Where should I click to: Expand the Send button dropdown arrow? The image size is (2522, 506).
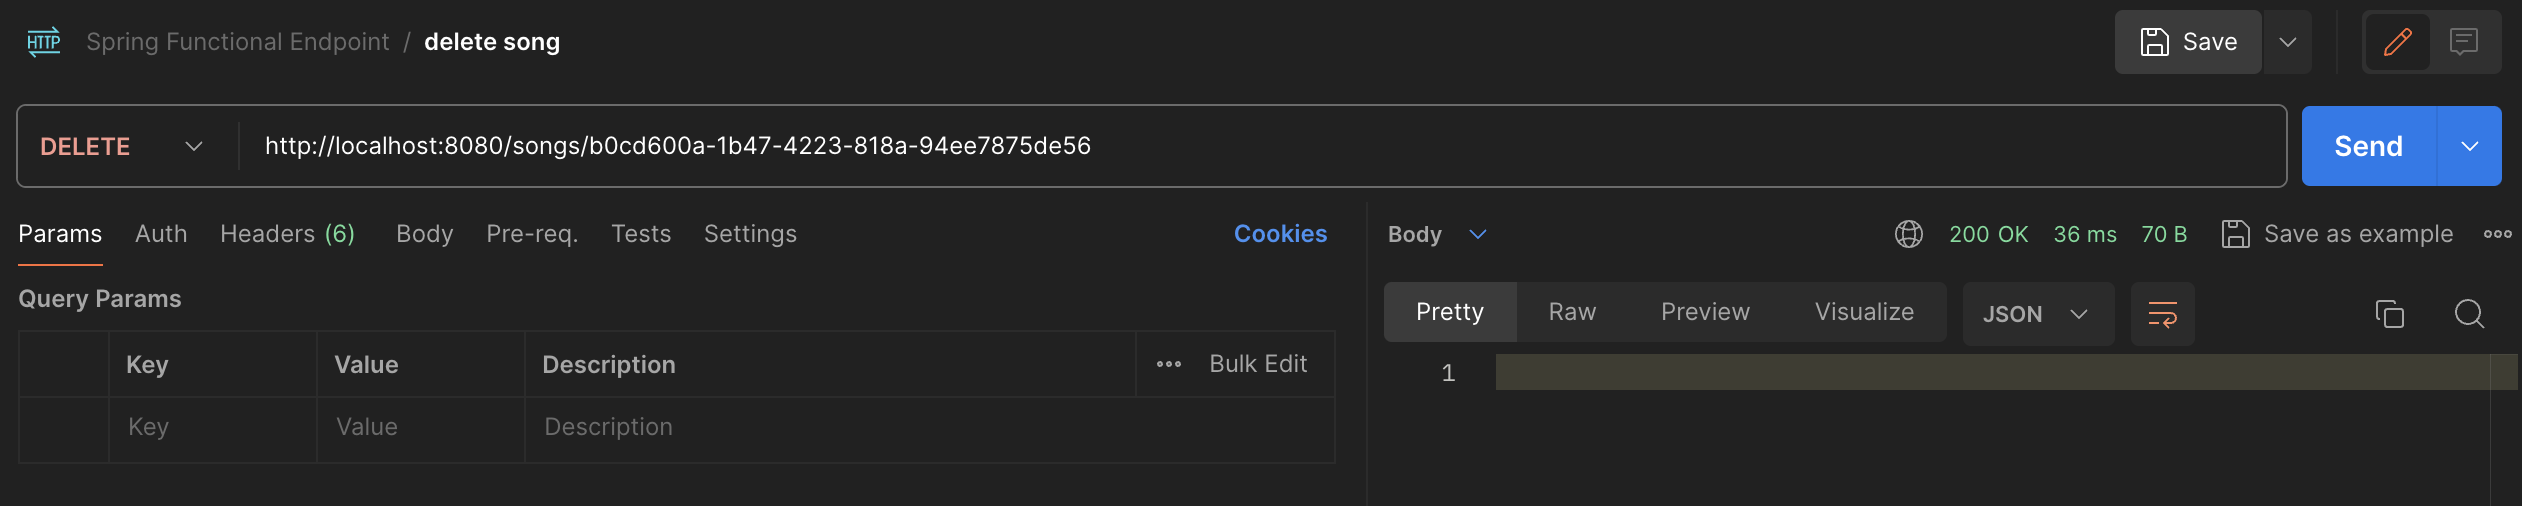[2469, 146]
